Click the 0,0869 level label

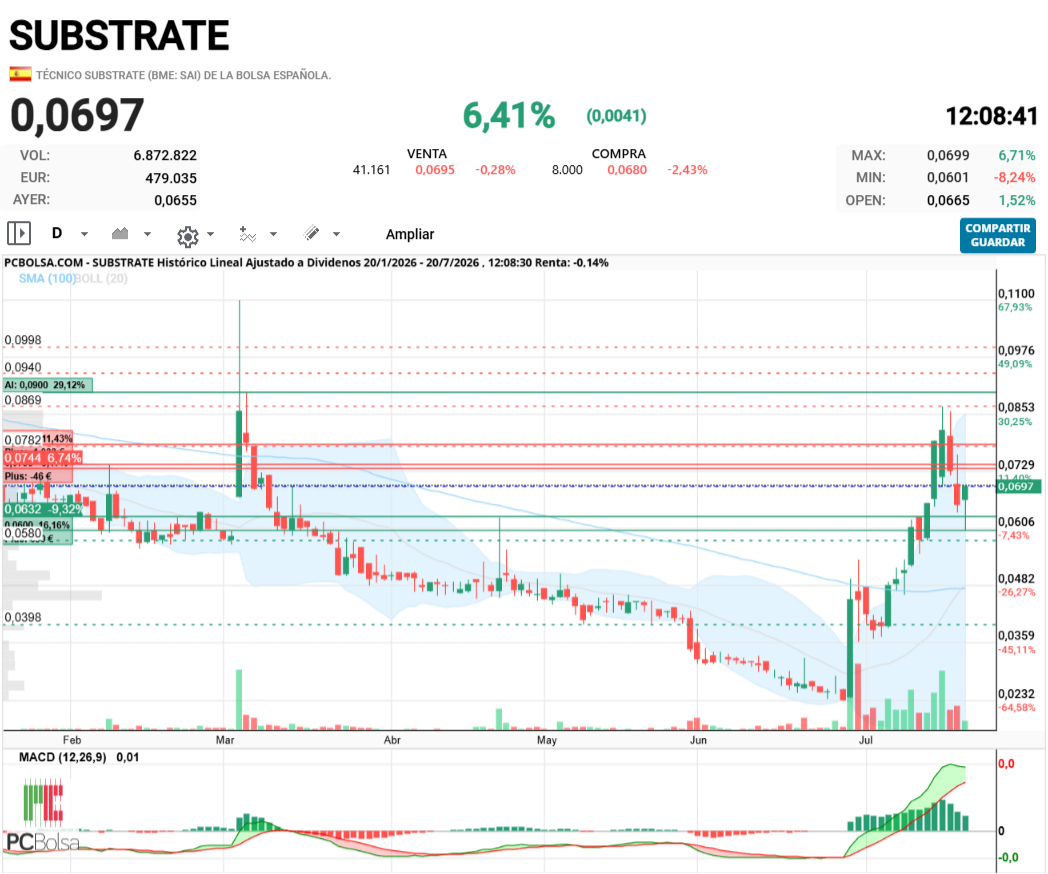[x=23, y=400]
